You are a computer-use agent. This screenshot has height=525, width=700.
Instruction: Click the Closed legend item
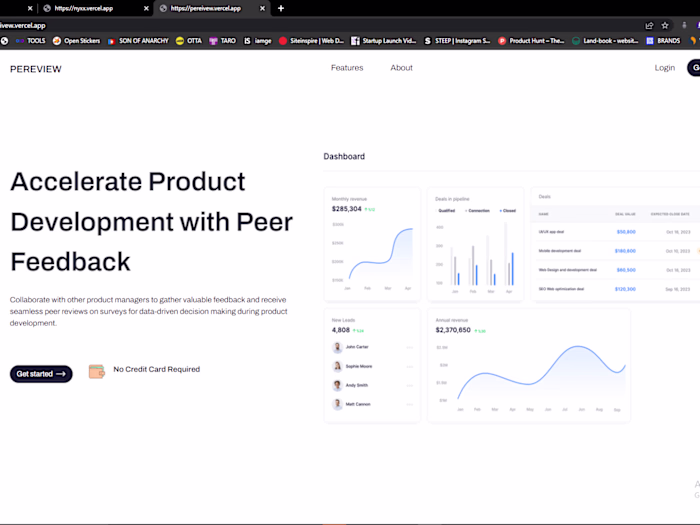point(508,211)
